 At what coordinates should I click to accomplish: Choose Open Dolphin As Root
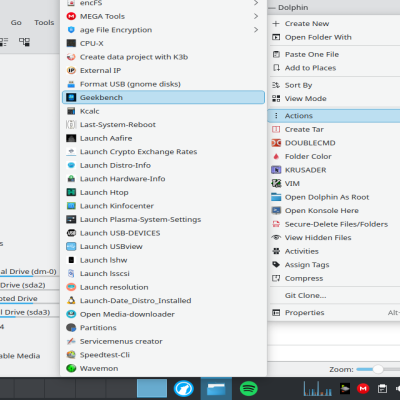pos(334,197)
